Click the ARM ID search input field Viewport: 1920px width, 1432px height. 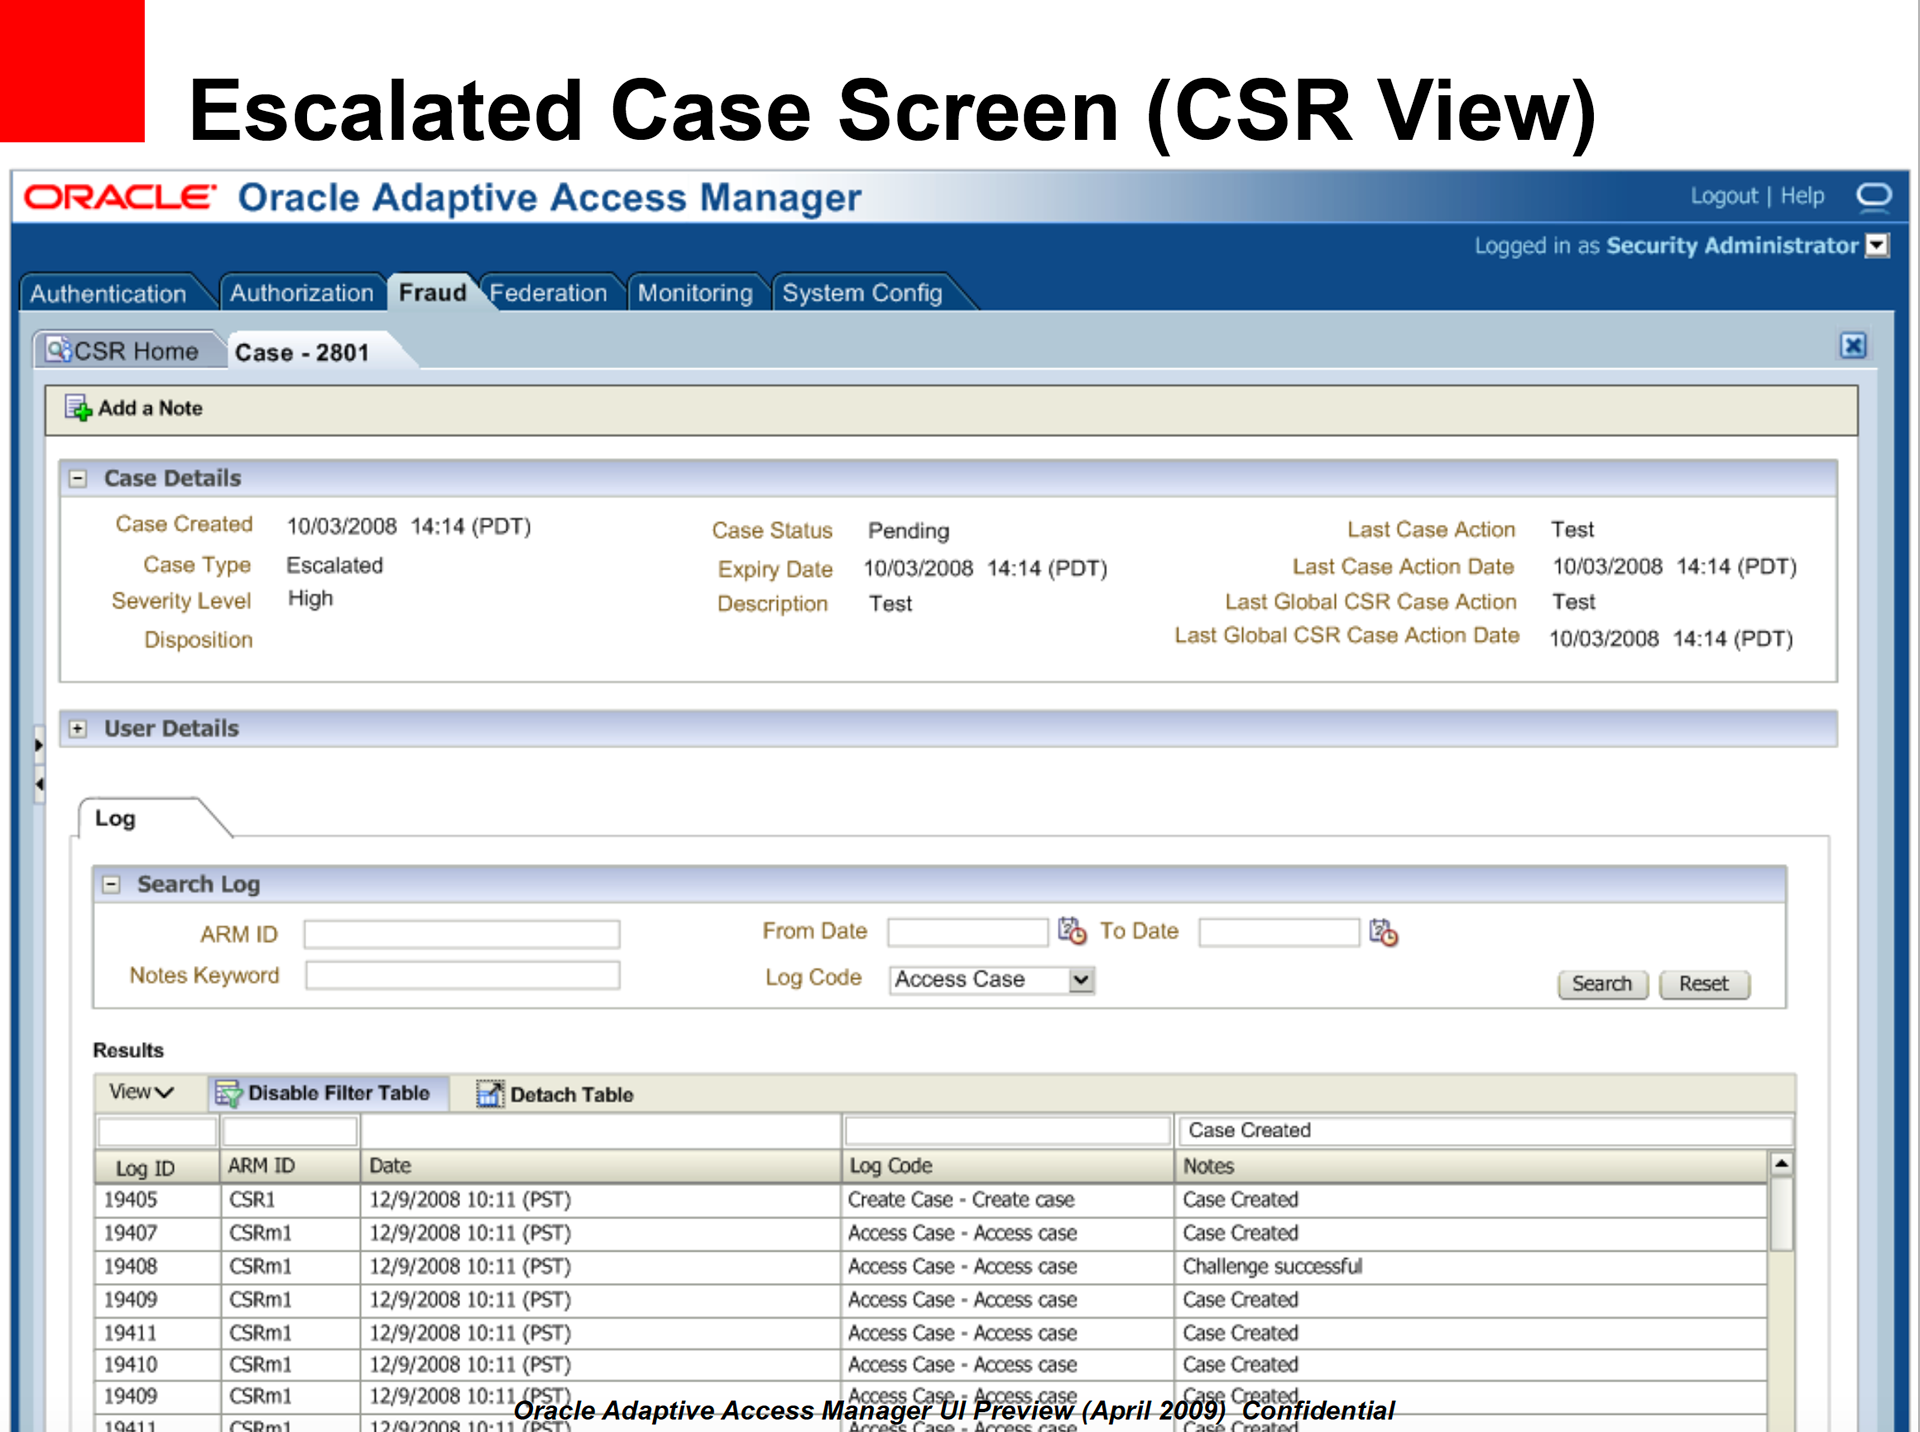pyautogui.click(x=462, y=934)
